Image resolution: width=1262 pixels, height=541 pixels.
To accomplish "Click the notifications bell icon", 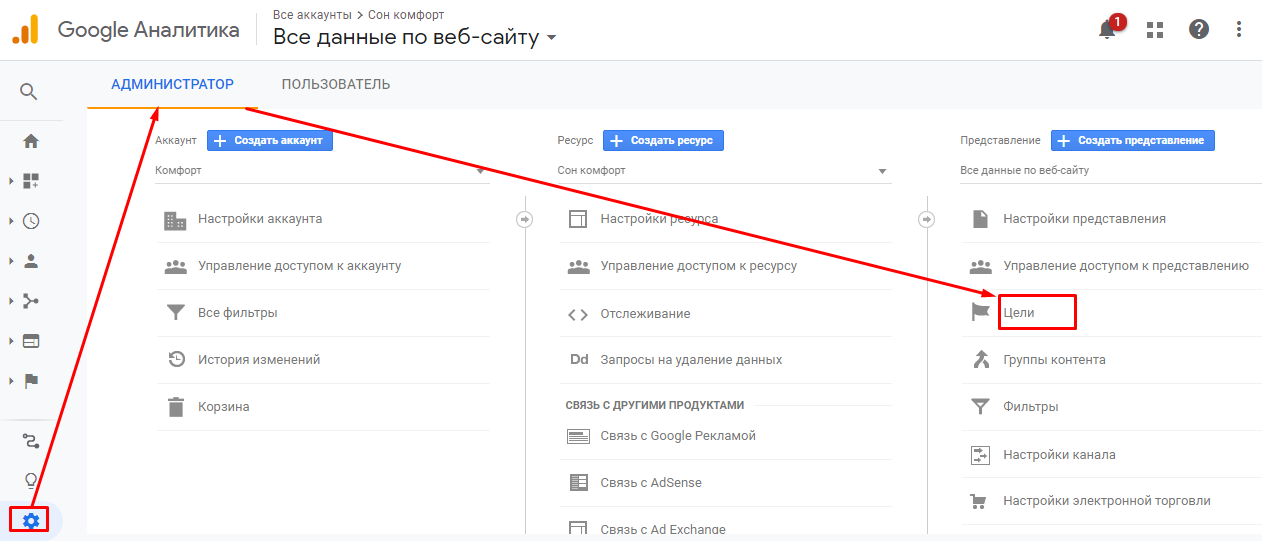I will pos(1107,29).
